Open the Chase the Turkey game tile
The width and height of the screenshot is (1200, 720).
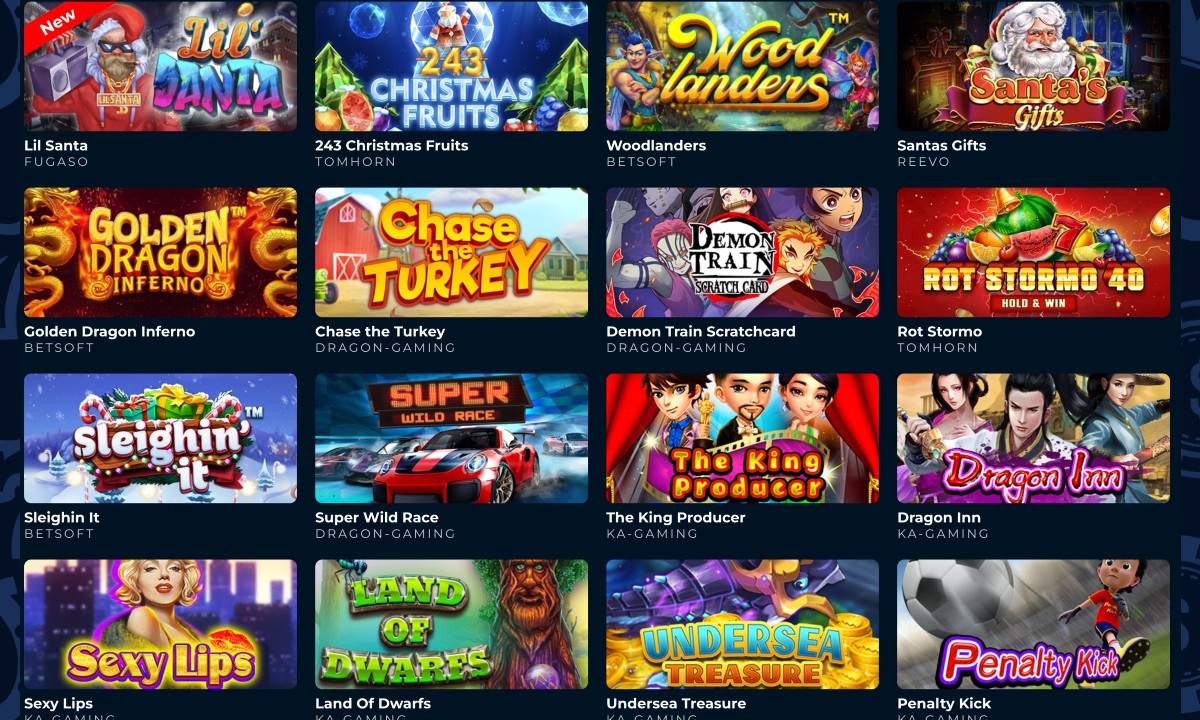(x=451, y=252)
